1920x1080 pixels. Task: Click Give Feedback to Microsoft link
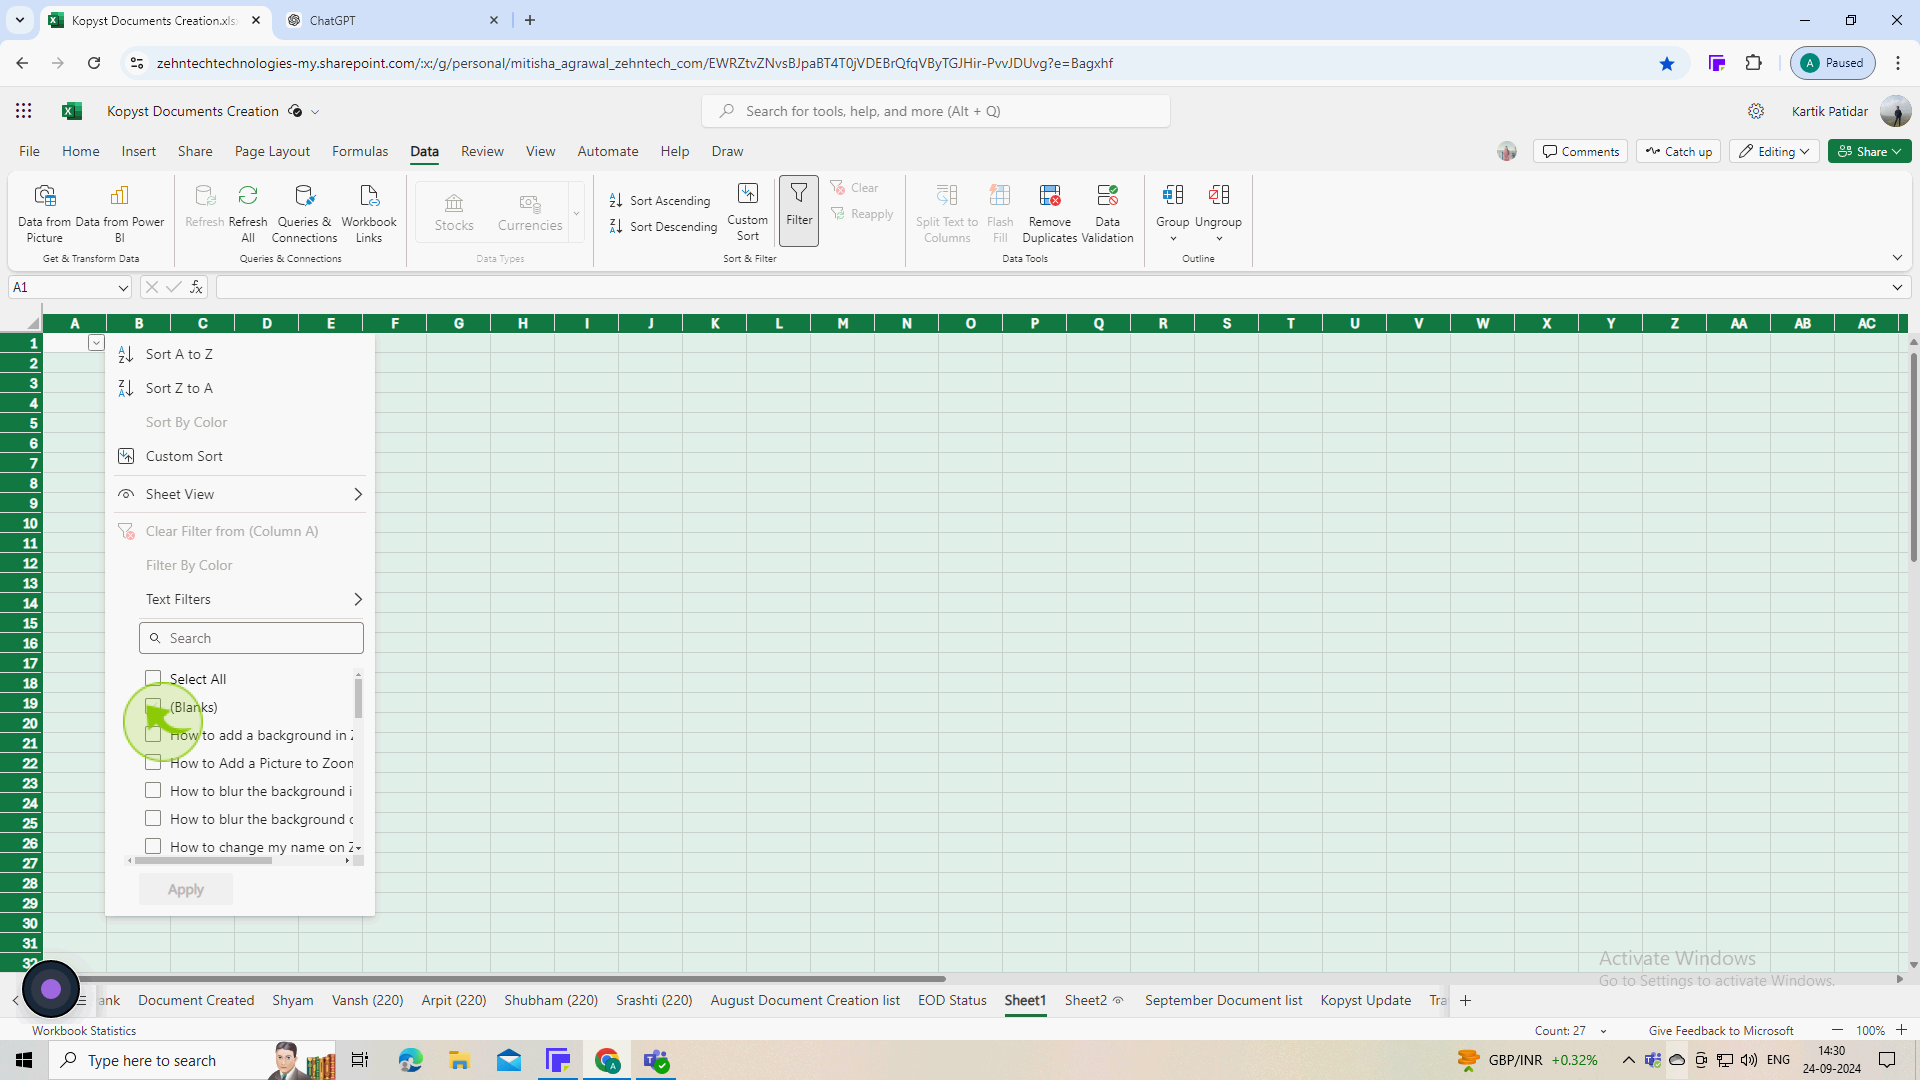[1721, 1030]
